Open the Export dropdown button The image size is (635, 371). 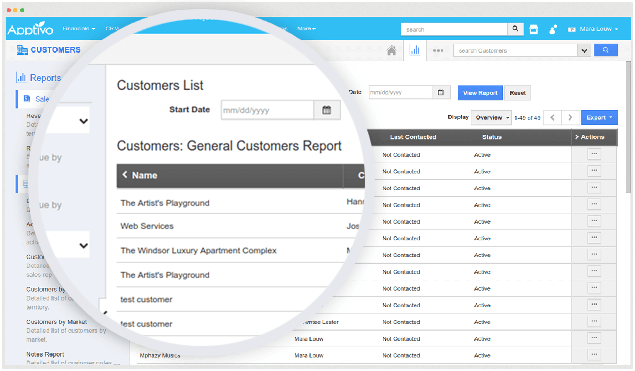point(599,117)
